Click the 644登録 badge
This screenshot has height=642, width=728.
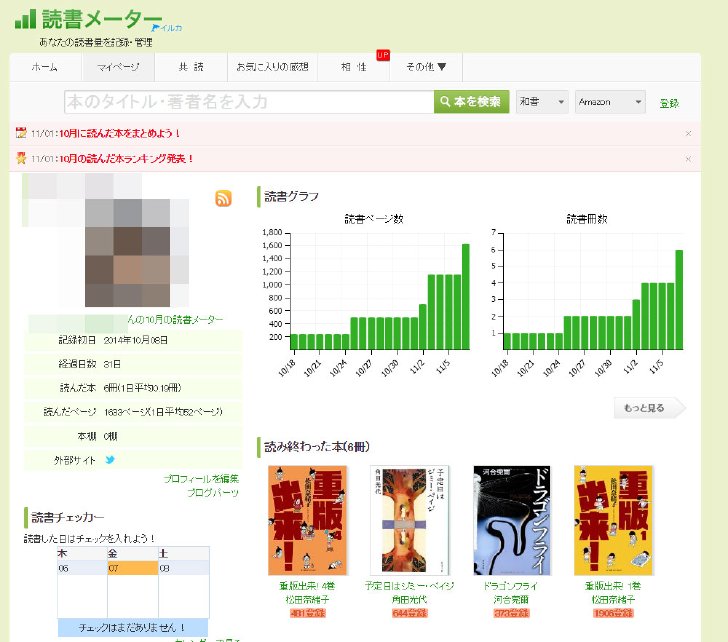[409, 613]
